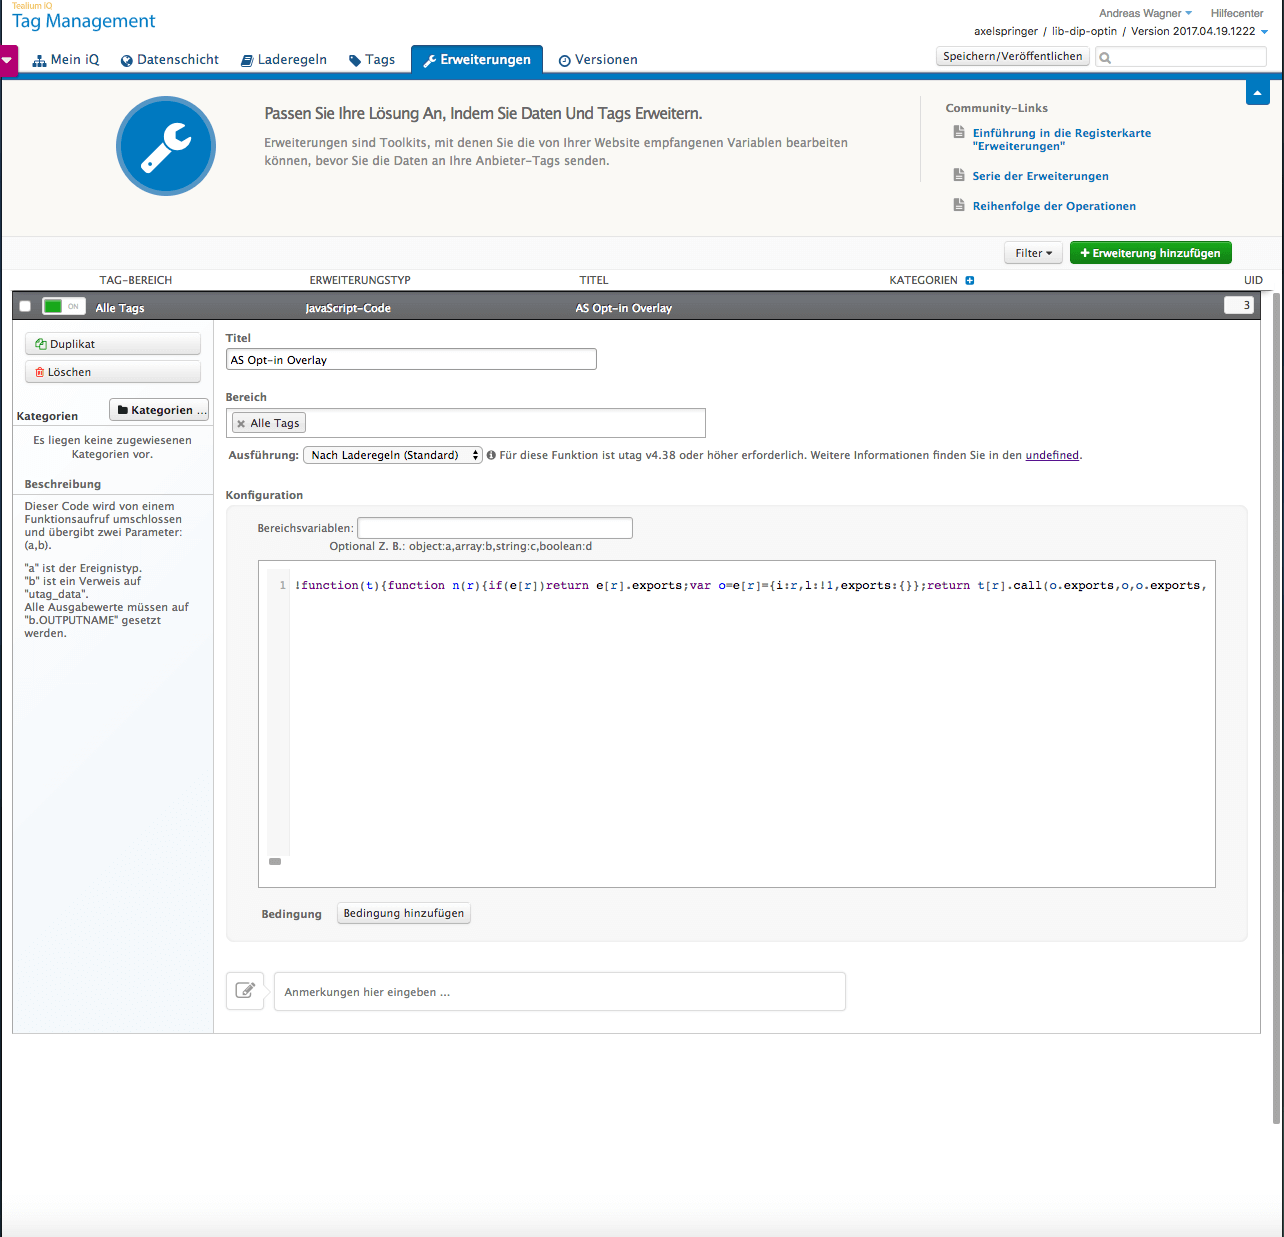Toggle the ON switch for Alle Tags extension
This screenshot has width=1284, height=1237.
(64, 307)
